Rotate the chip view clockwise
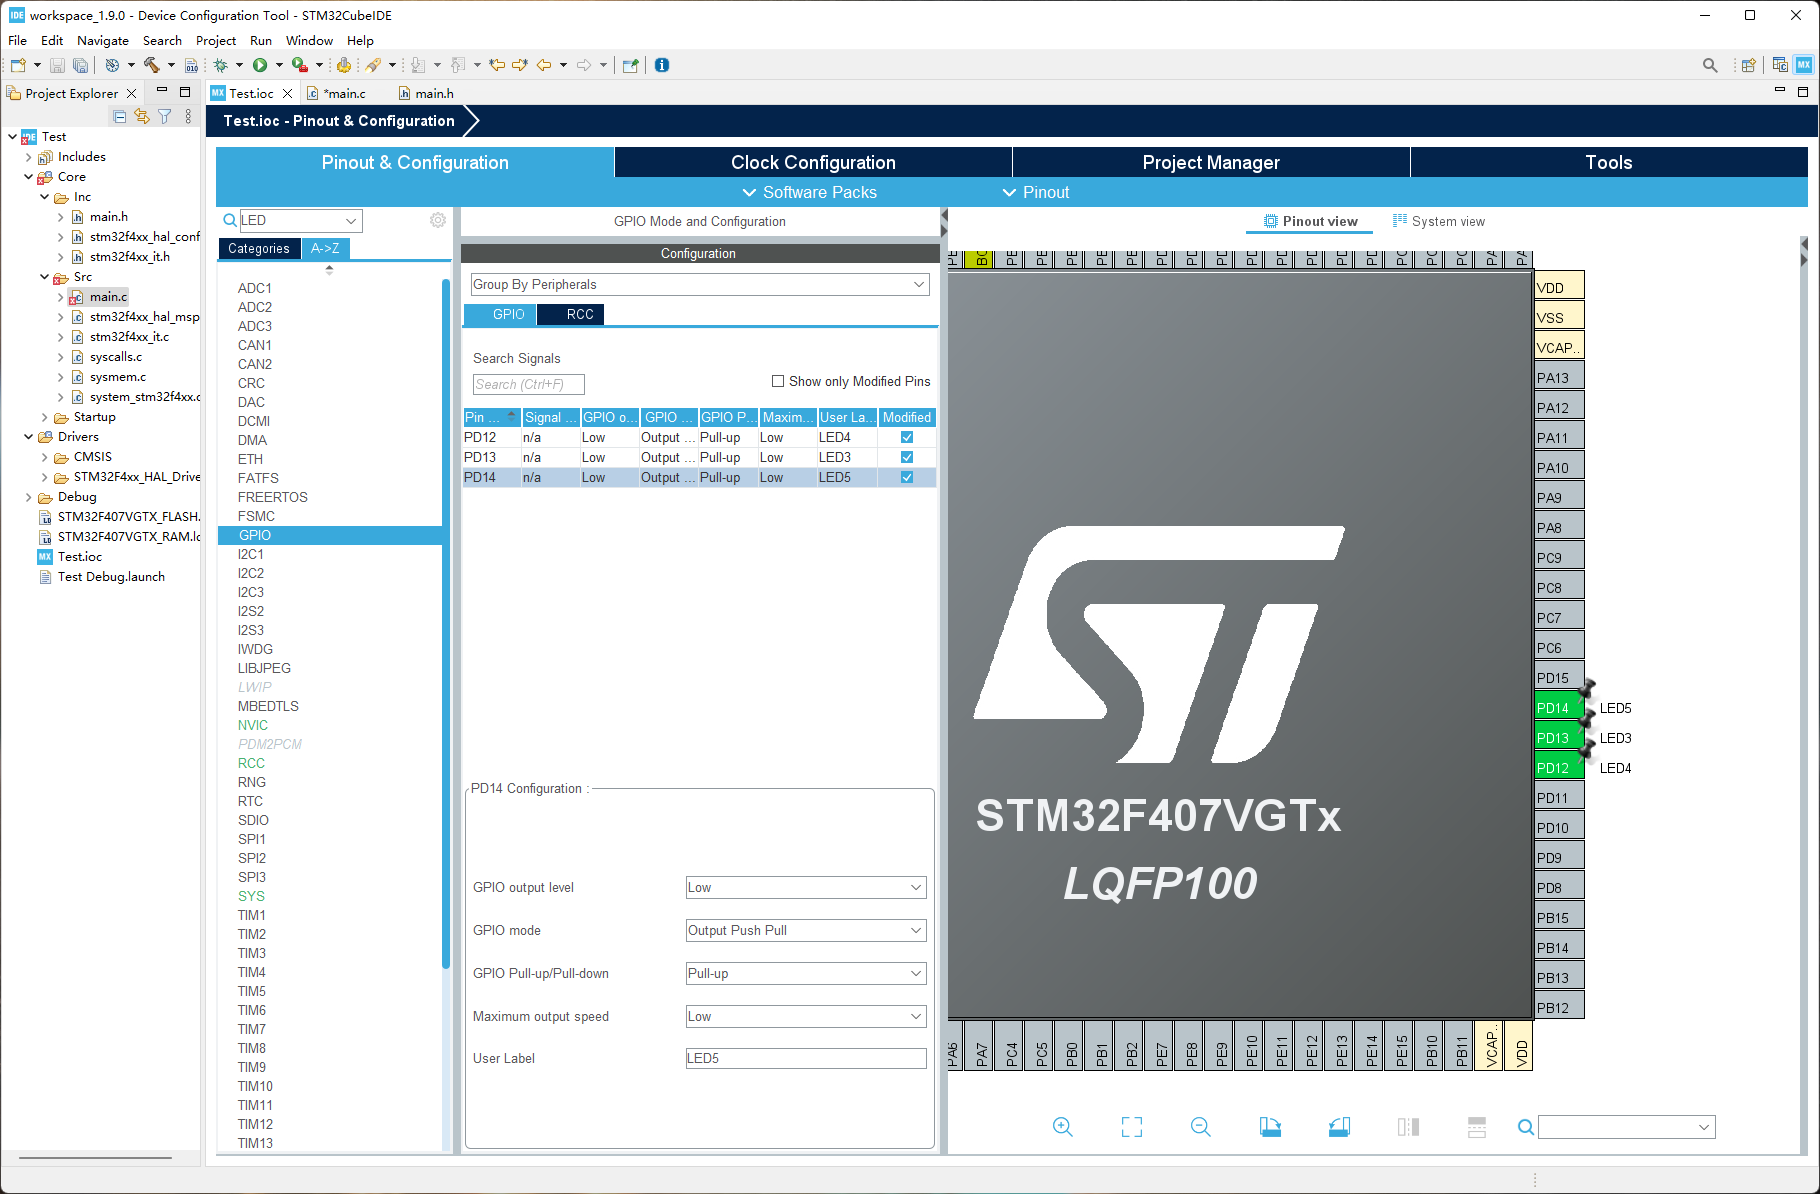The width and height of the screenshot is (1820, 1194). point(1270,1127)
